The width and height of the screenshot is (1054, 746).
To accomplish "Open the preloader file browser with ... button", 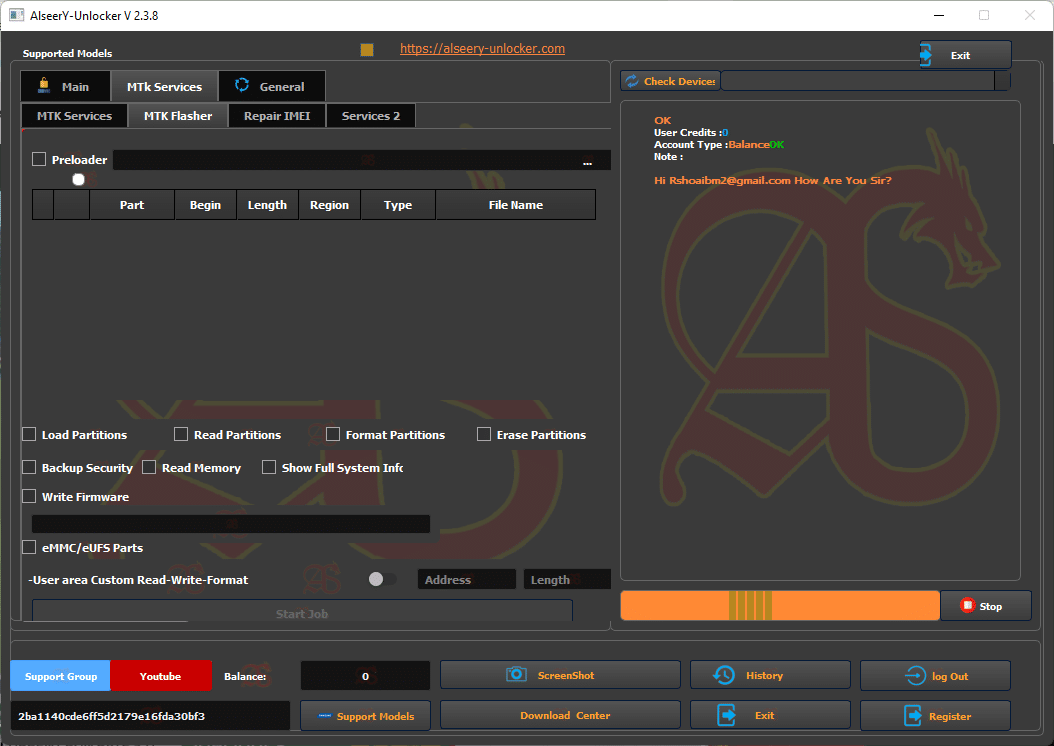I will pyautogui.click(x=588, y=160).
